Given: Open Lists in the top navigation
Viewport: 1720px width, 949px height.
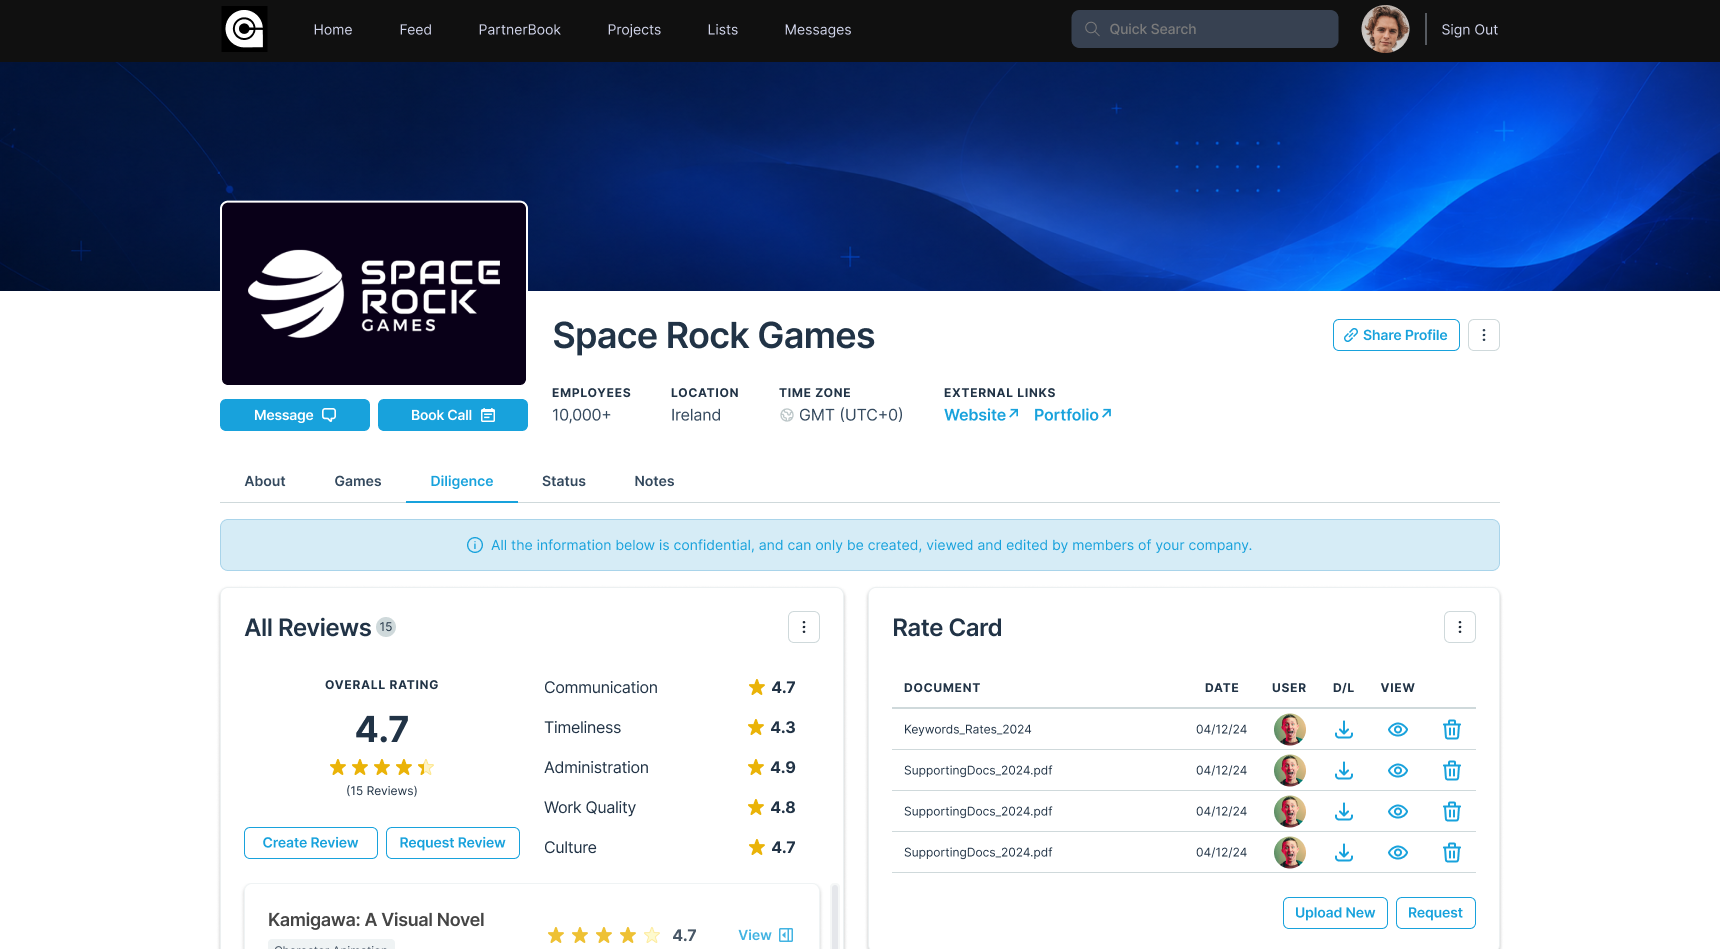Looking at the screenshot, I should click(x=723, y=30).
